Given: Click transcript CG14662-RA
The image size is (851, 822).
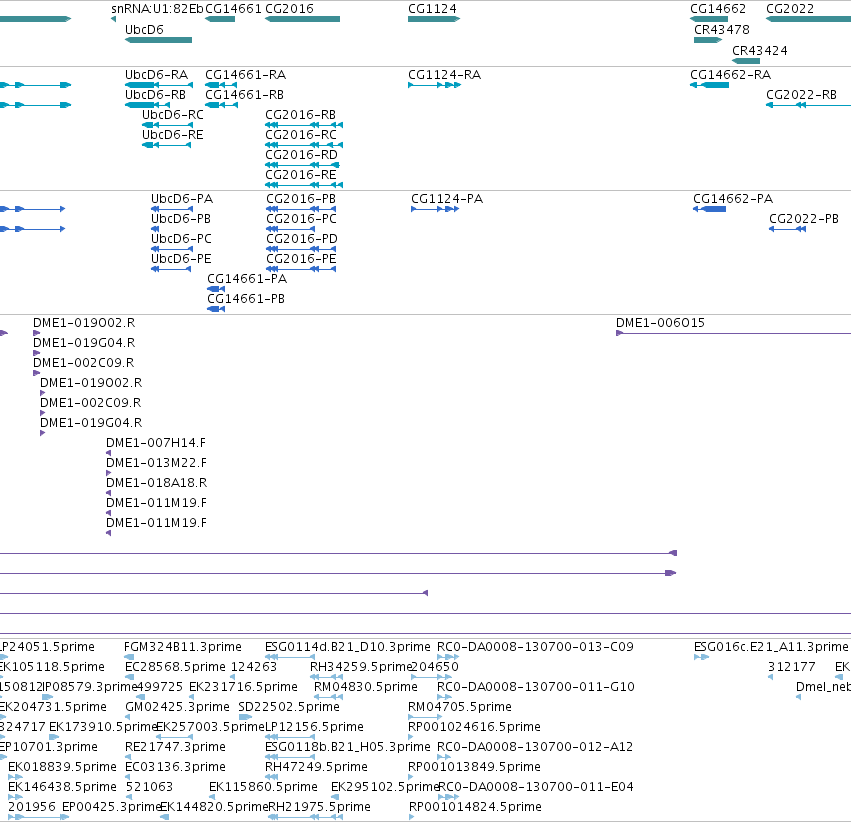Looking at the screenshot, I should click(731, 74).
